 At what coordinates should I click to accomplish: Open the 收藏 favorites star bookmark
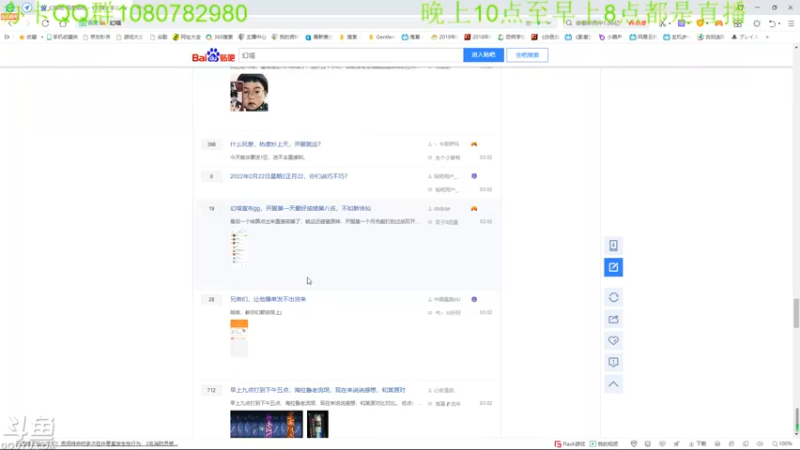point(28,37)
